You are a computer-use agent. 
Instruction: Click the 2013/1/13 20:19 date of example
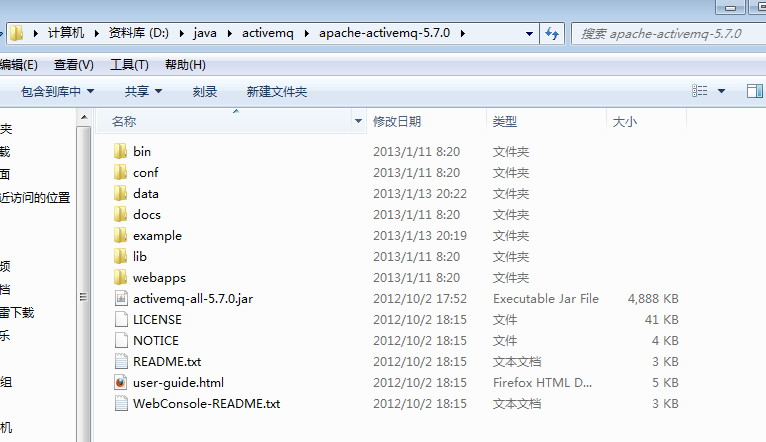pyautogui.click(x=420, y=235)
